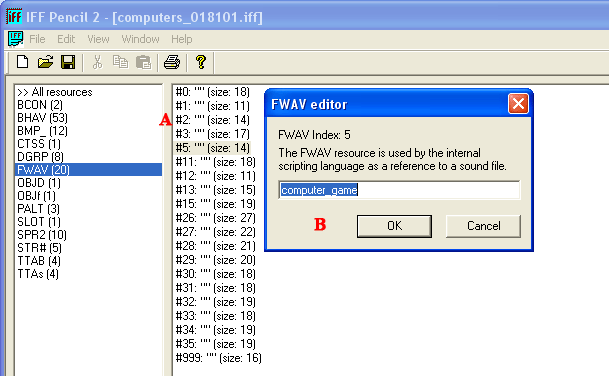Viewport: 609px width, 376px height.
Task: Select resource #11 (size: 18)
Action: tap(216, 162)
